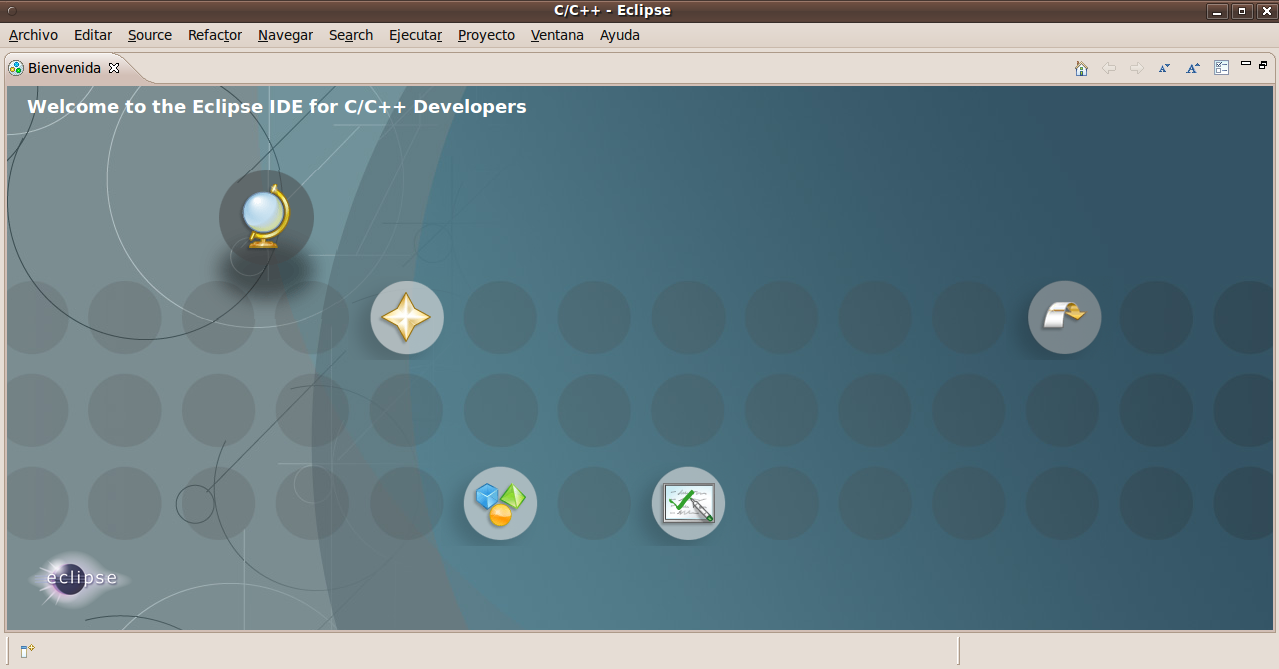
Task: Open the Ayuda menu
Action: (x=620, y=35)
